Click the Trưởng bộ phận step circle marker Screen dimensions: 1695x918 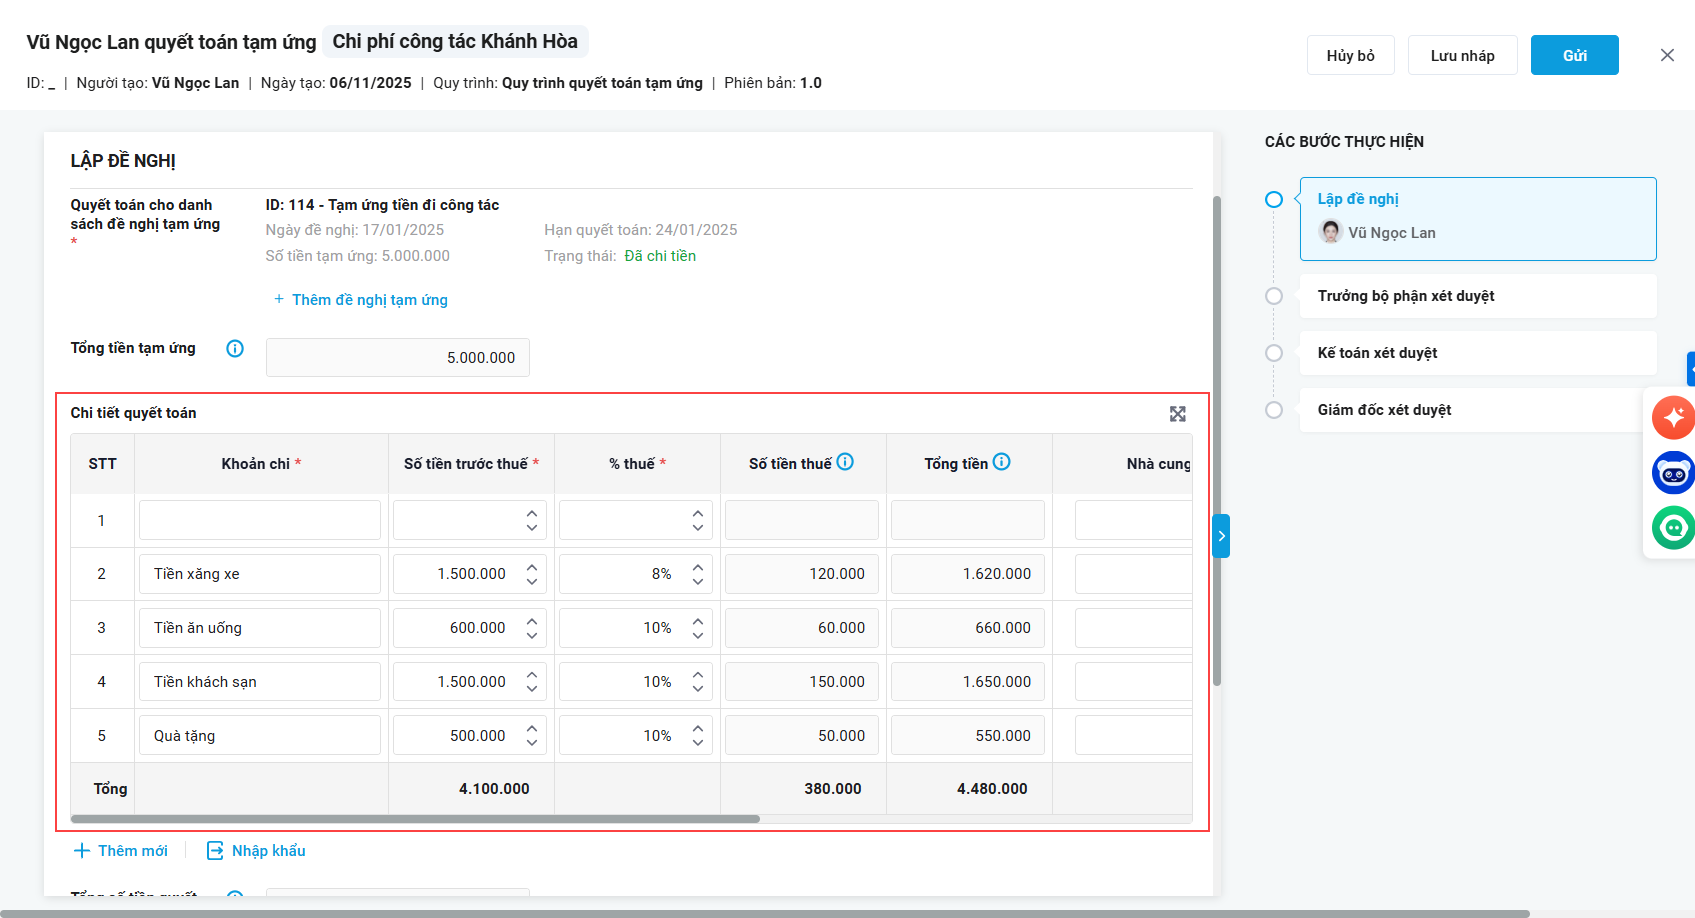pos(1274,296)
